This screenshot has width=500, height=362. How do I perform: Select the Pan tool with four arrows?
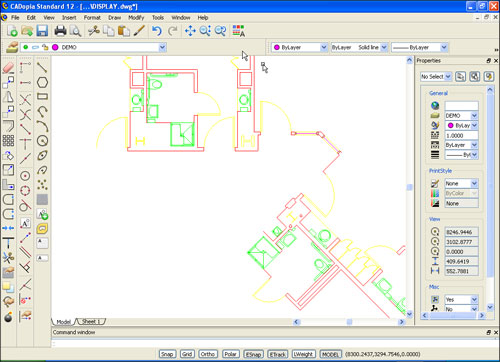pos(190,31)
